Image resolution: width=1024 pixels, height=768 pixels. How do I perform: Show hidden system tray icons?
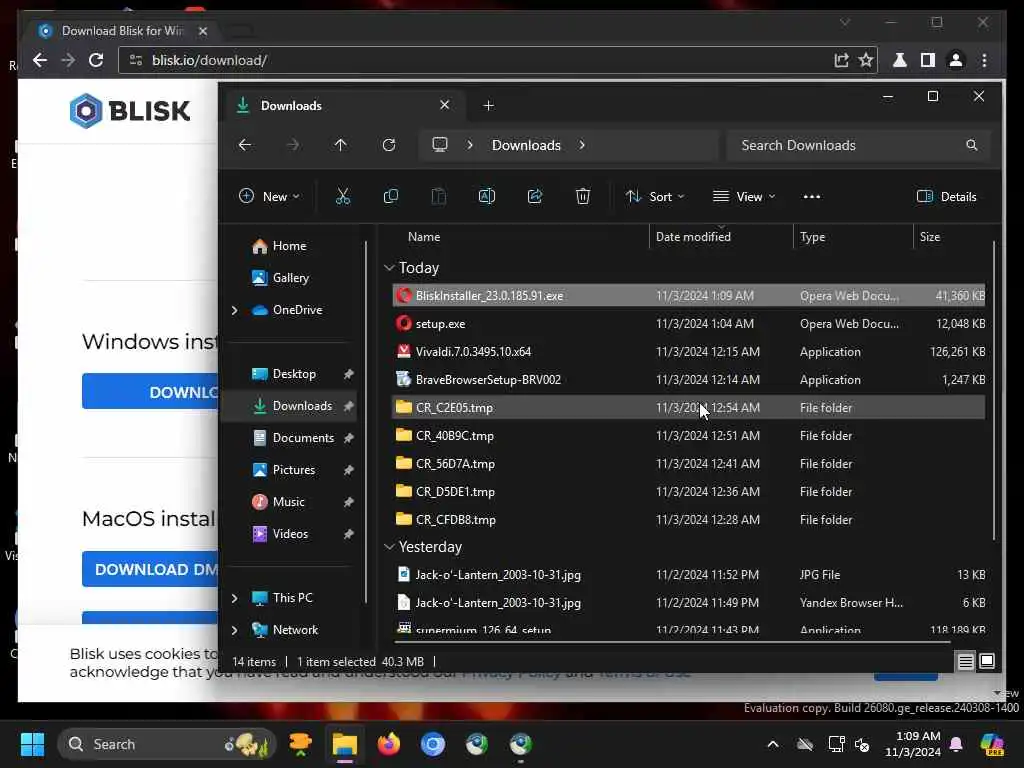(773, 744)
